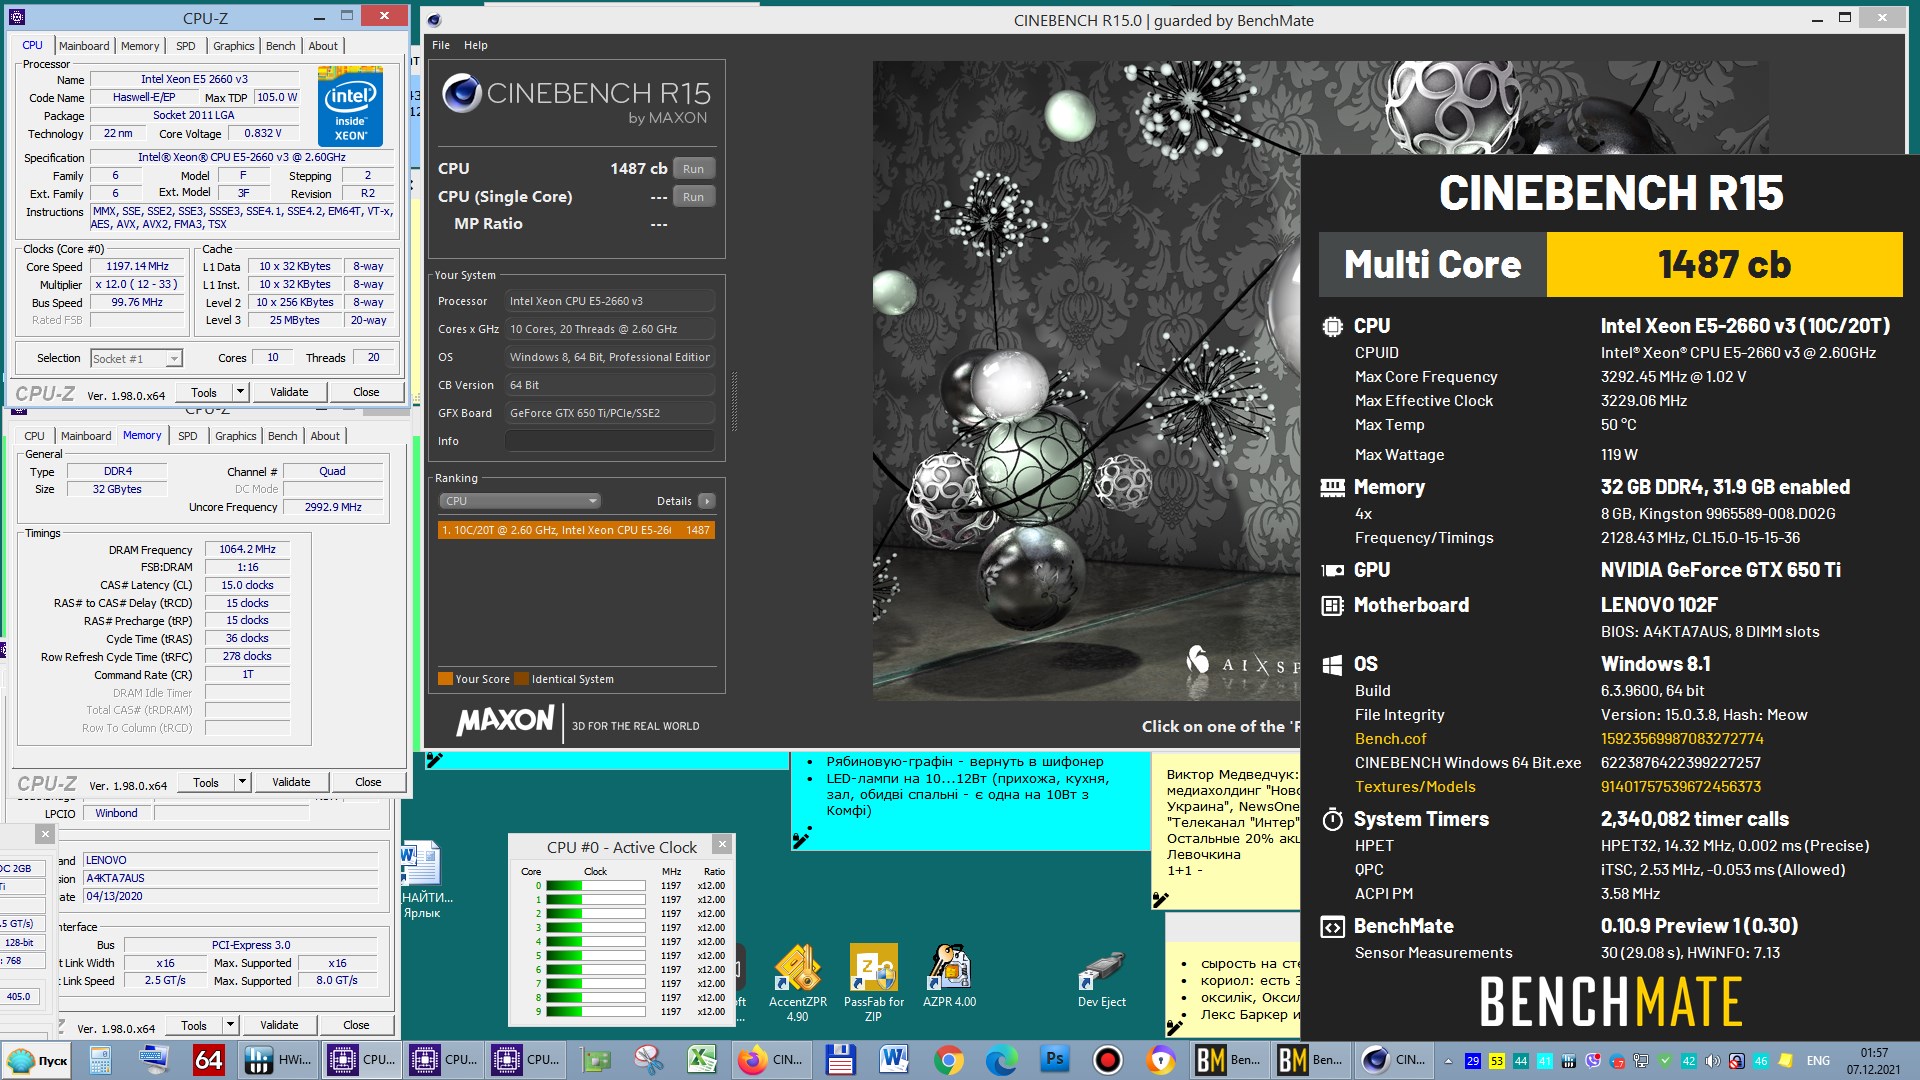Run the CPU multi-core benchmark

coord(694,169)
